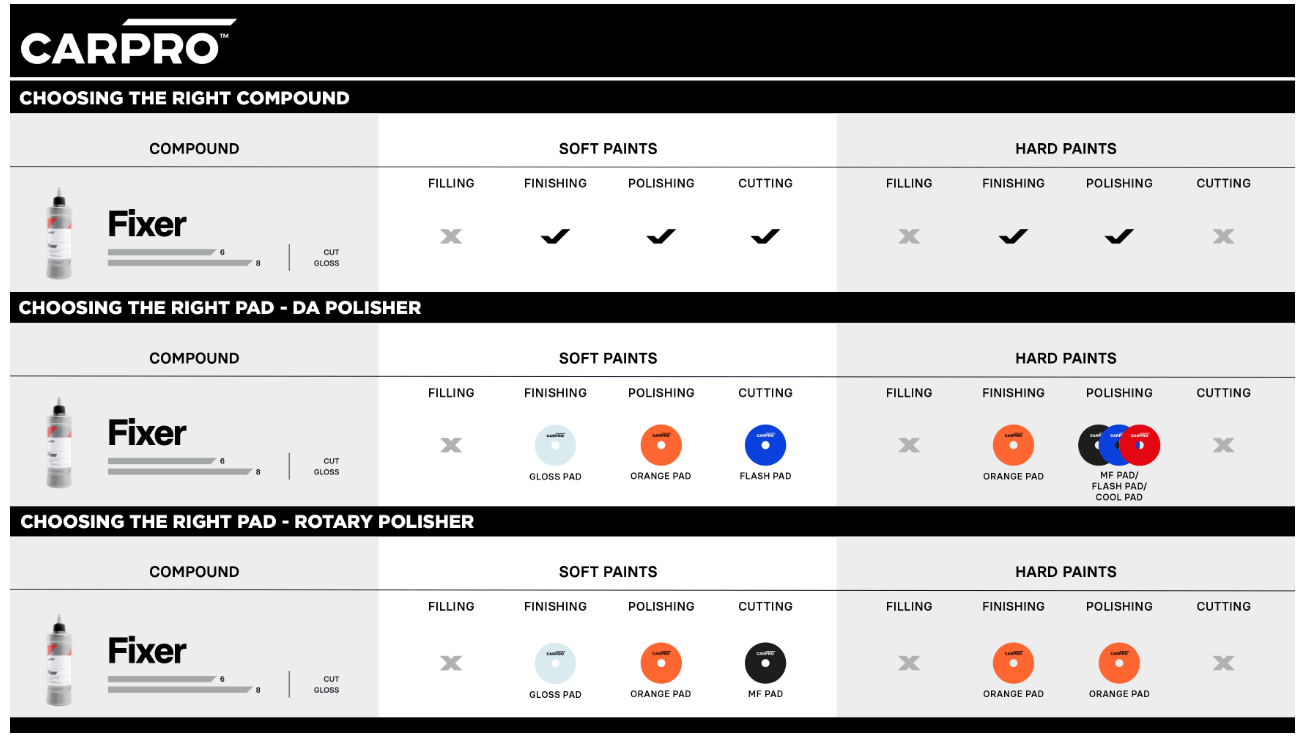Click the Gloss Pad icon in DA Polisher section
This screenshot has height=744, width=1308.
pos(555,446)
